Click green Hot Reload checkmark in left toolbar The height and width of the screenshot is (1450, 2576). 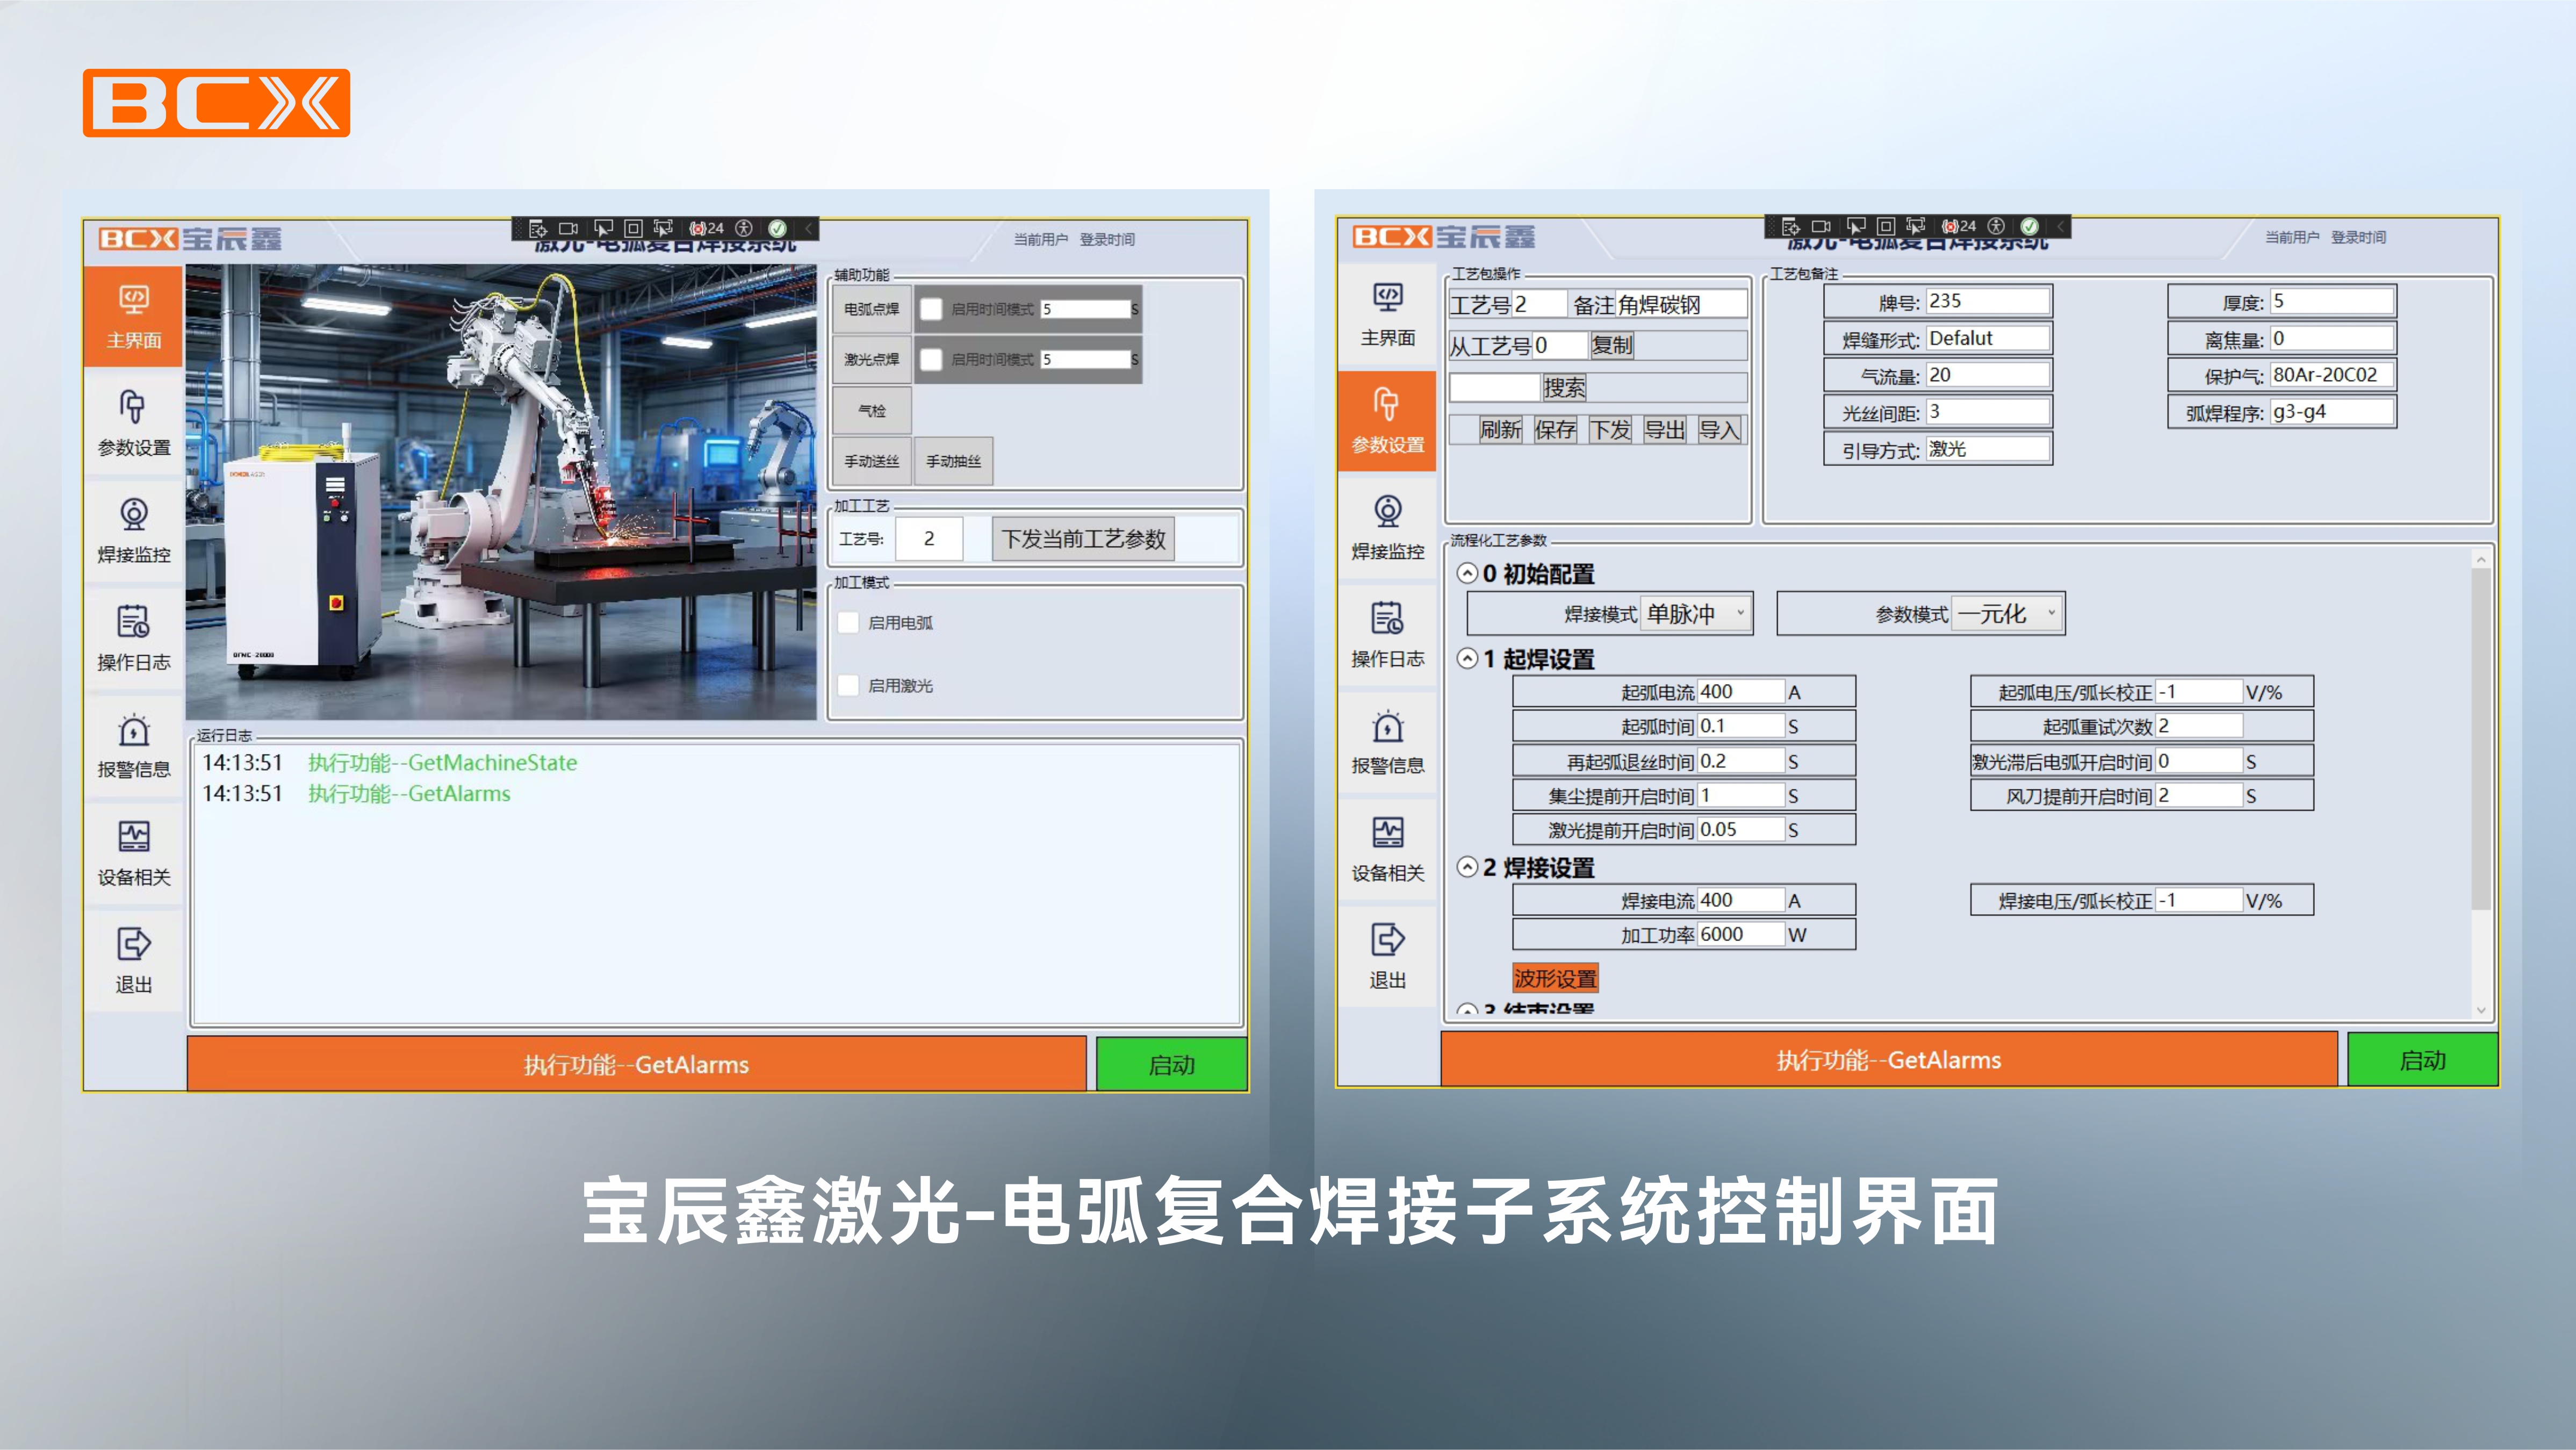pyautogui.click(x=777, y=228)
